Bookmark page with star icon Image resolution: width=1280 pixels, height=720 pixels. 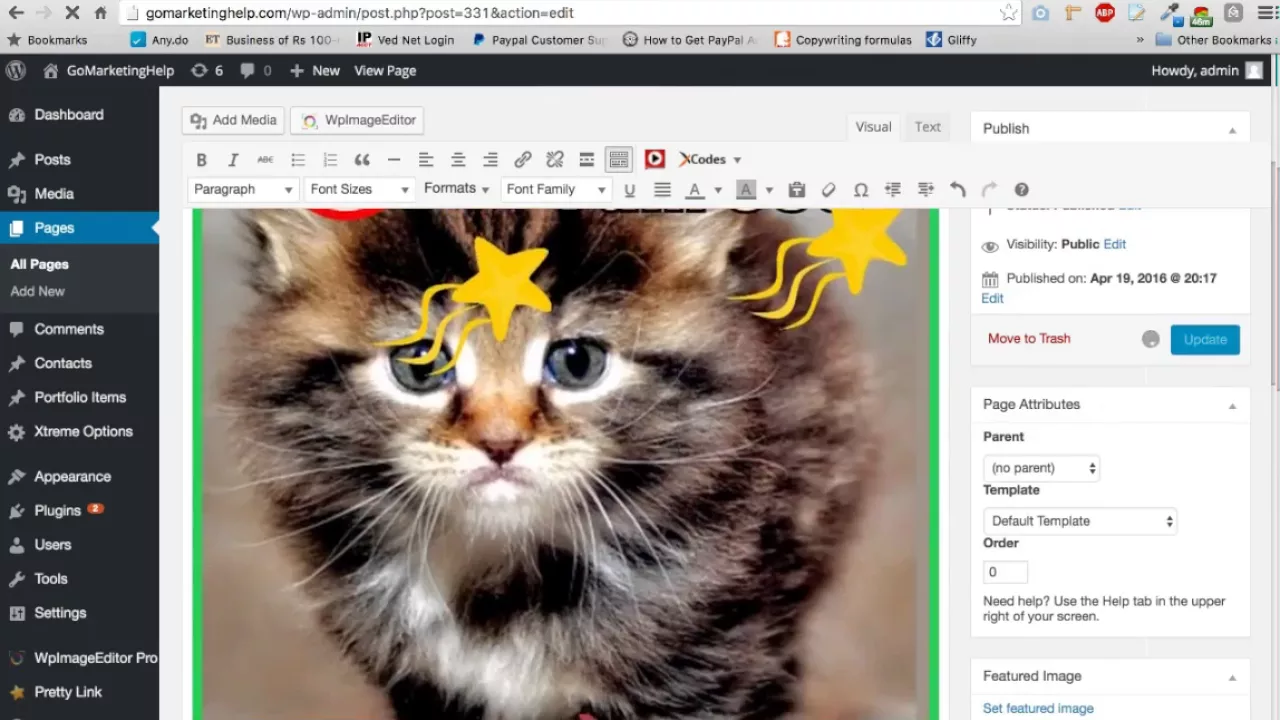(1008, 13)
